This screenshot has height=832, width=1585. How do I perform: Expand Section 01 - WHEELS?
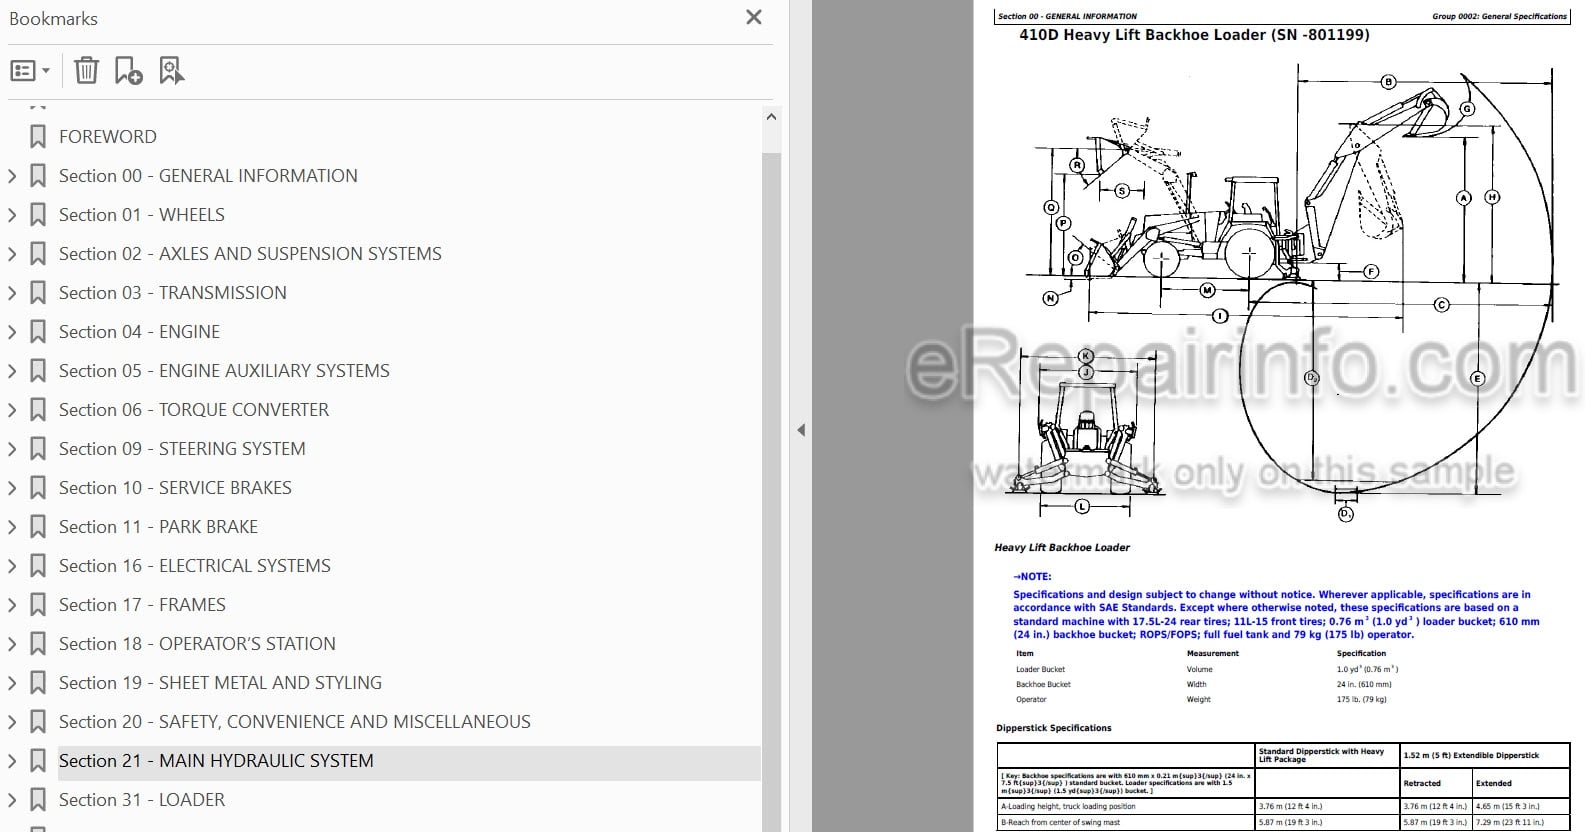point(12,215)
